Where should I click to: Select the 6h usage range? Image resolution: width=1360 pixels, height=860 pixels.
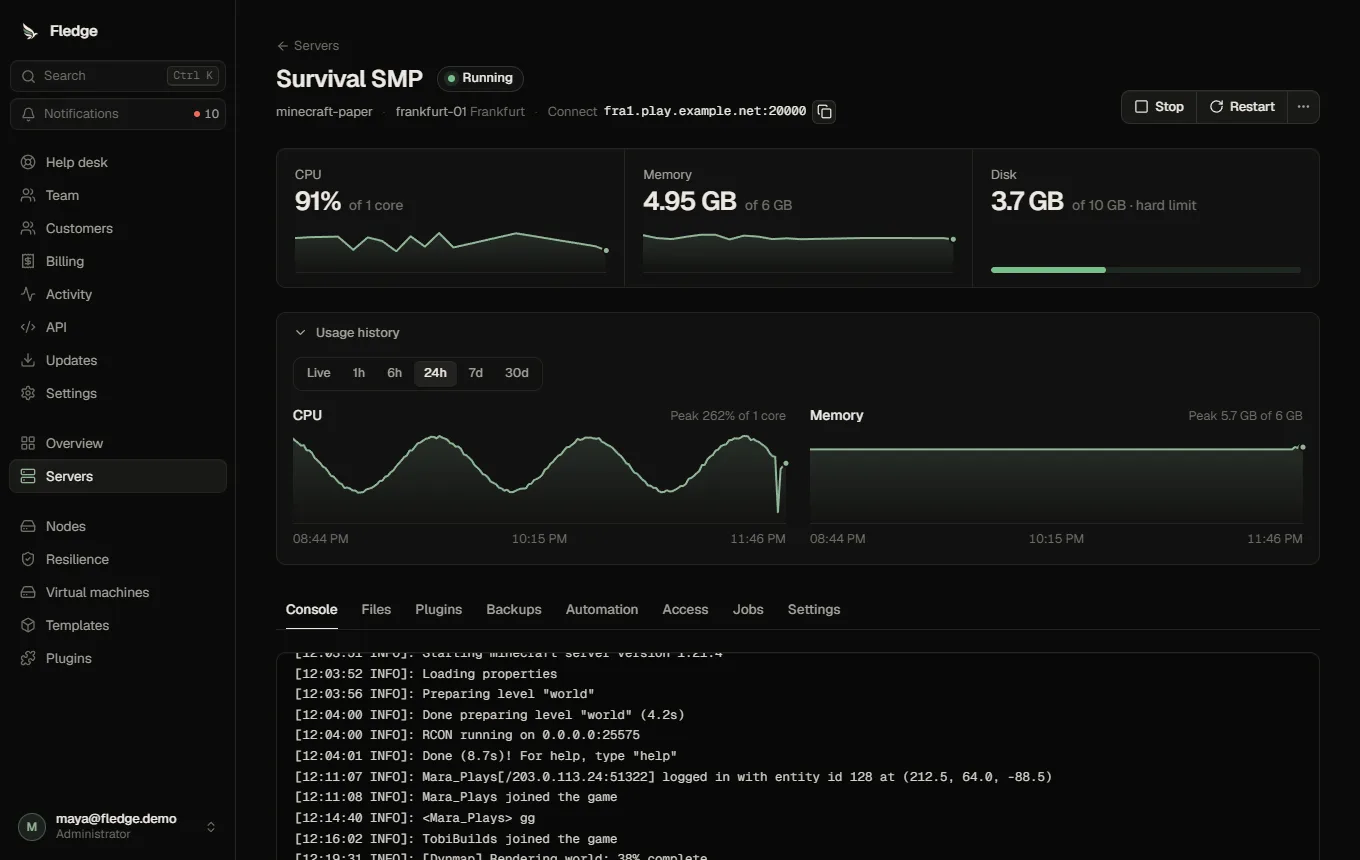pyautogui.click(x=395, y=373)
